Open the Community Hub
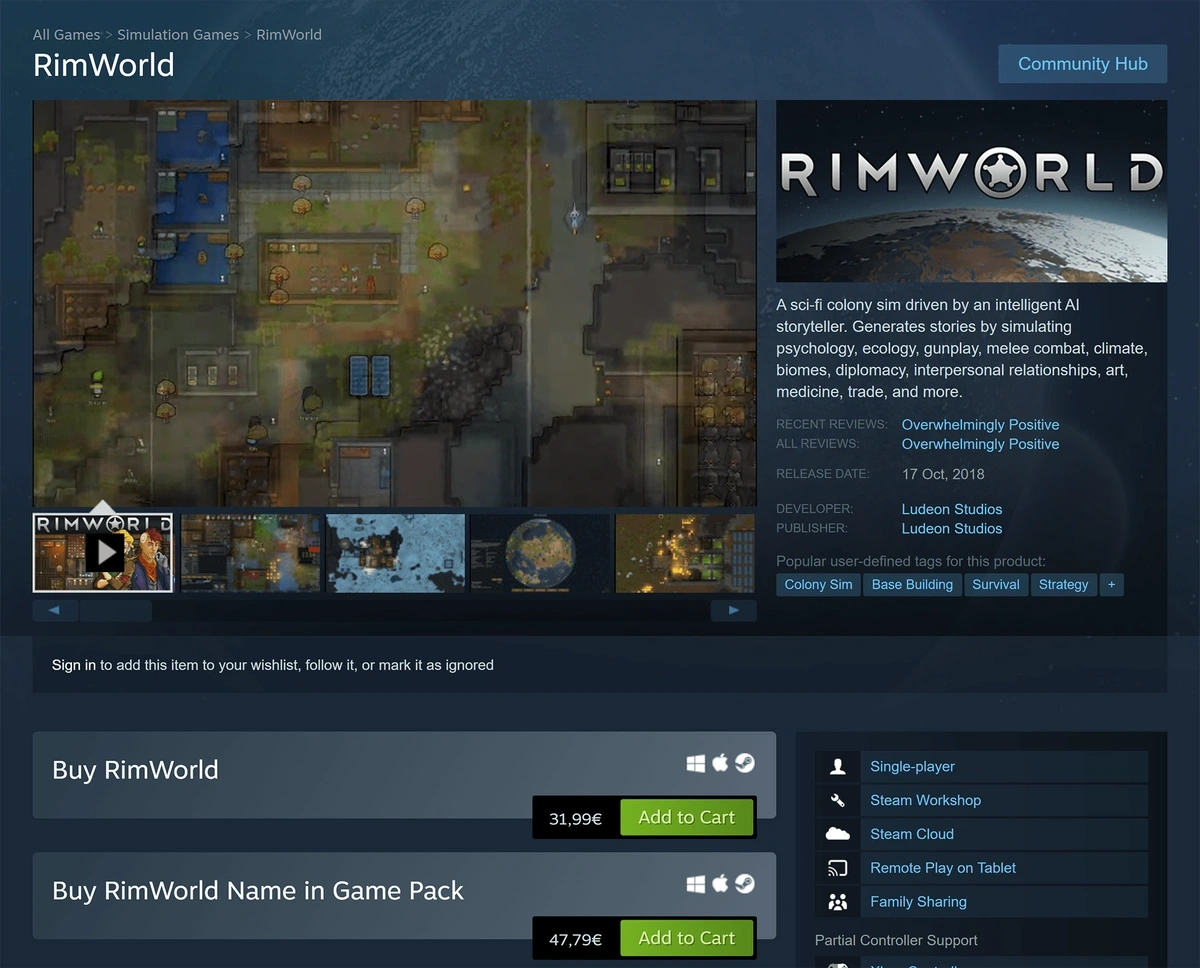Image resolution: width=1200 pixels, height=968 pixels. [x=1083, y=64]
